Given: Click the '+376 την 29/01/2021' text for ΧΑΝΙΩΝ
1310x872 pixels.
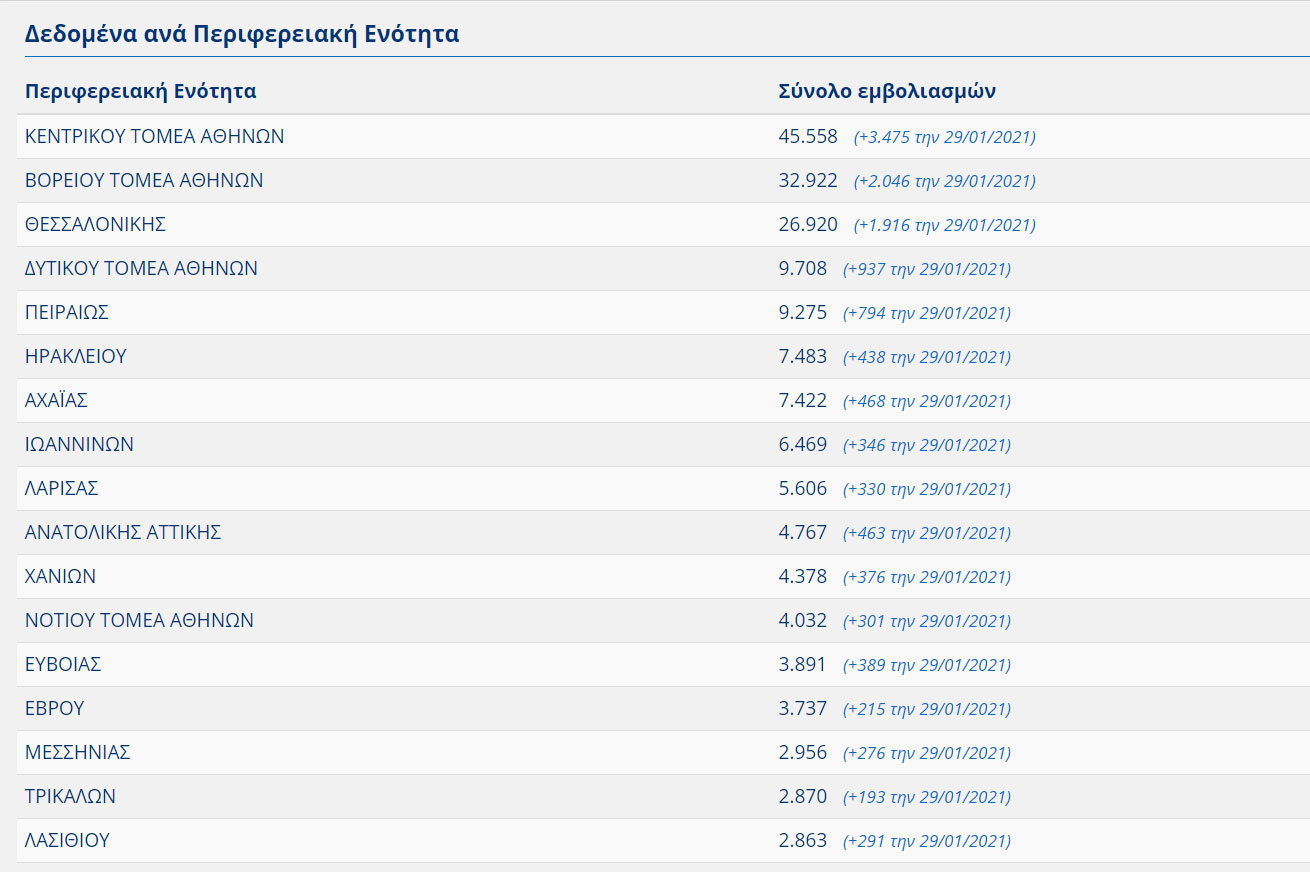Looking at the screenshot, I should click(926, 578).
